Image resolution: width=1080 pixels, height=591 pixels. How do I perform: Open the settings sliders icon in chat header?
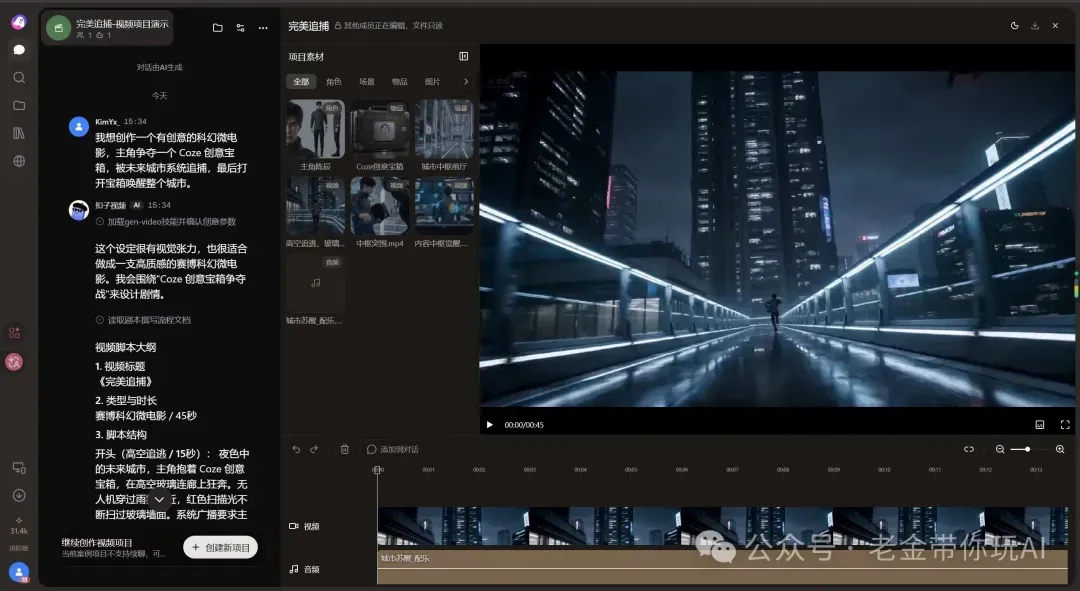[x=240, y=28]
